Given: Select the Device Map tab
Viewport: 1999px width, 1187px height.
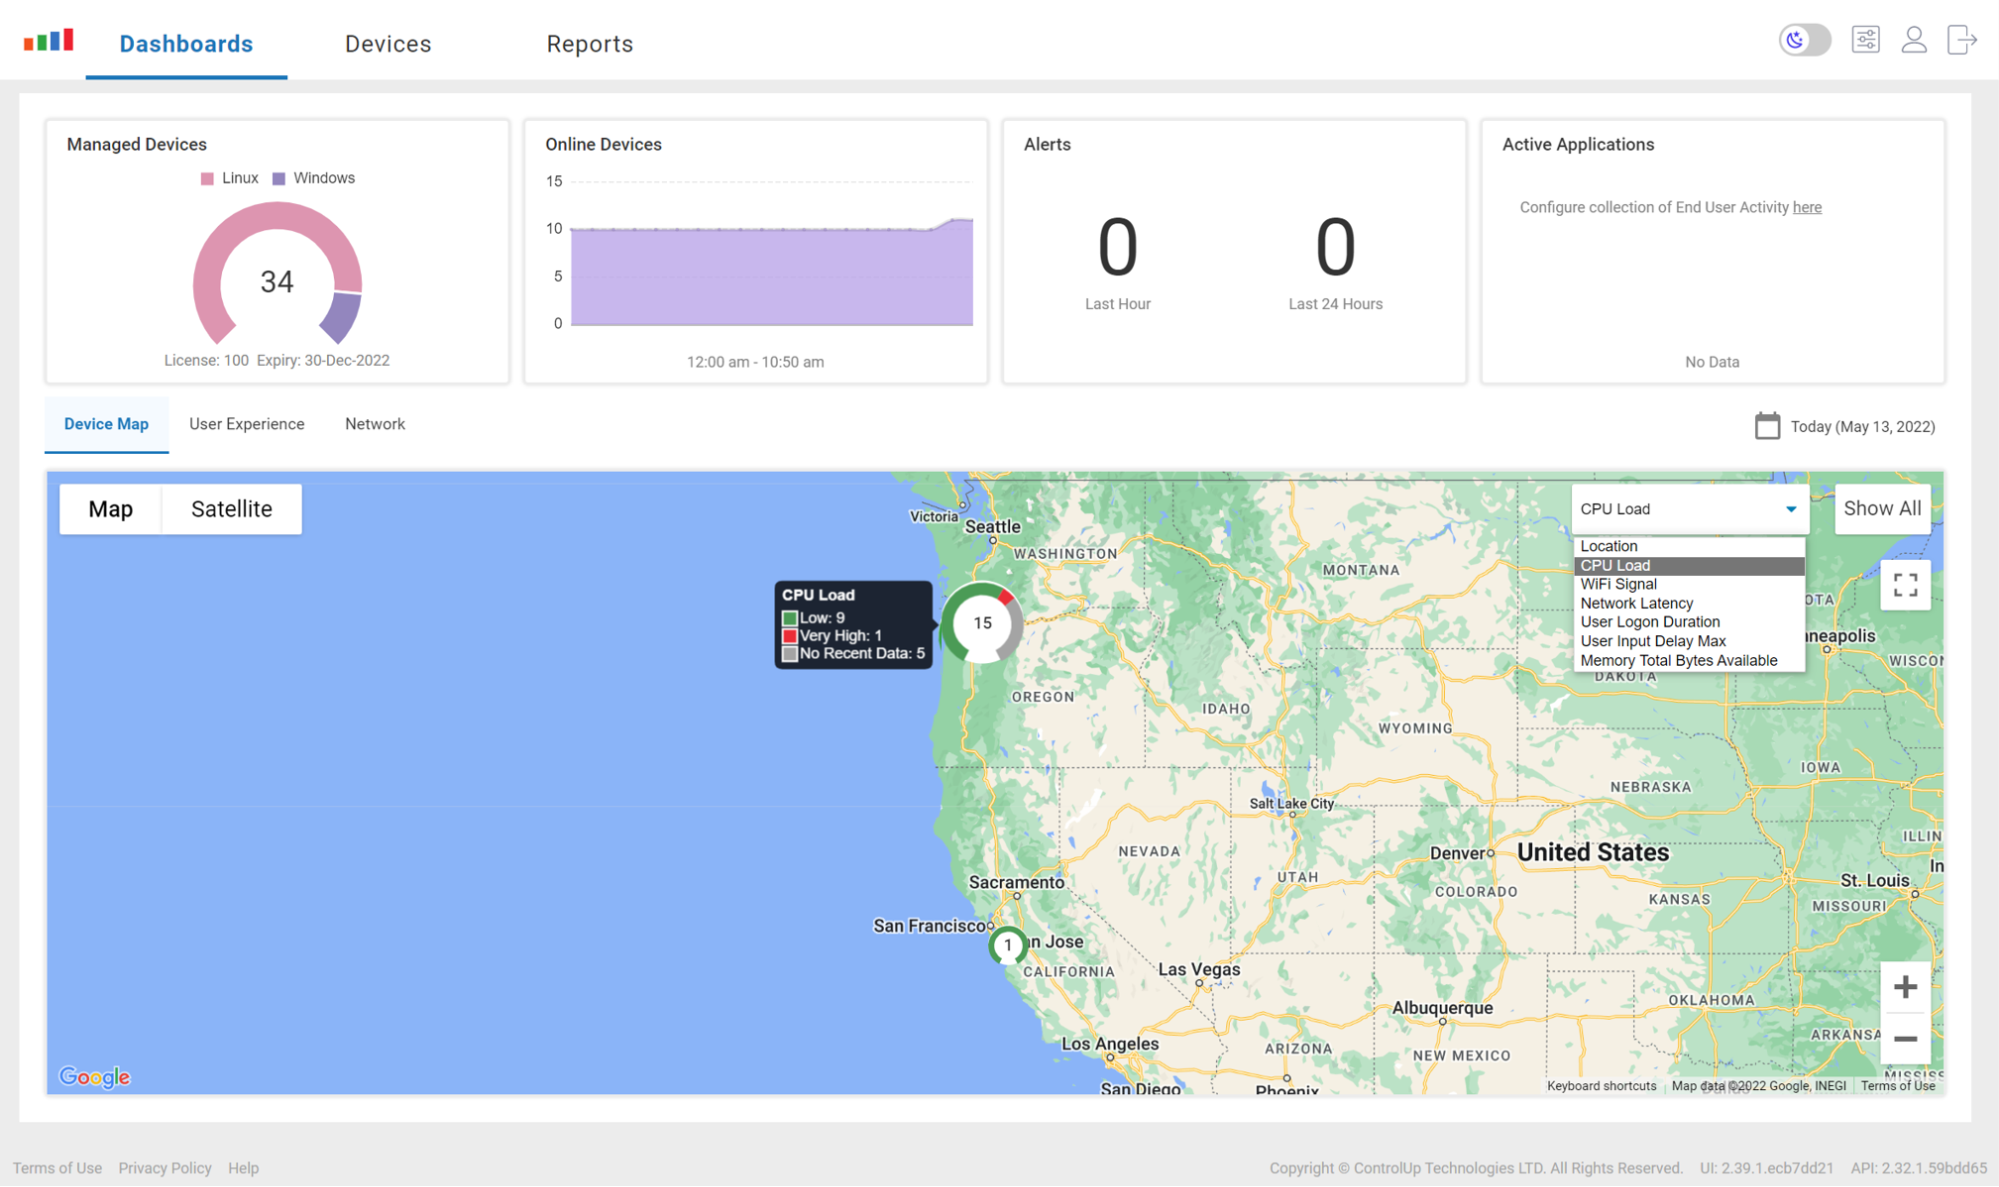Looking at the screenshot, I should pos(106,424).
